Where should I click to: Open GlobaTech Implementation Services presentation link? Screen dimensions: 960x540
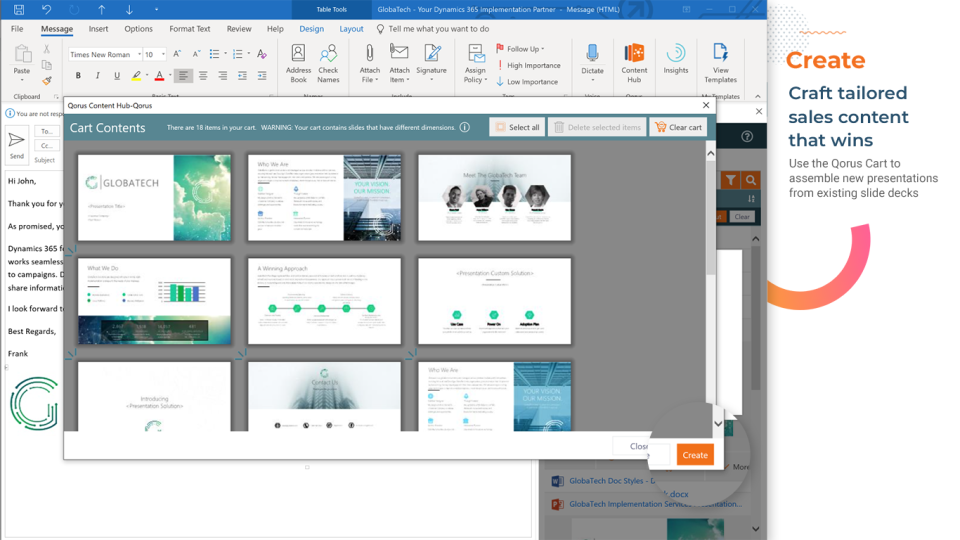click(x=655, y=504)
